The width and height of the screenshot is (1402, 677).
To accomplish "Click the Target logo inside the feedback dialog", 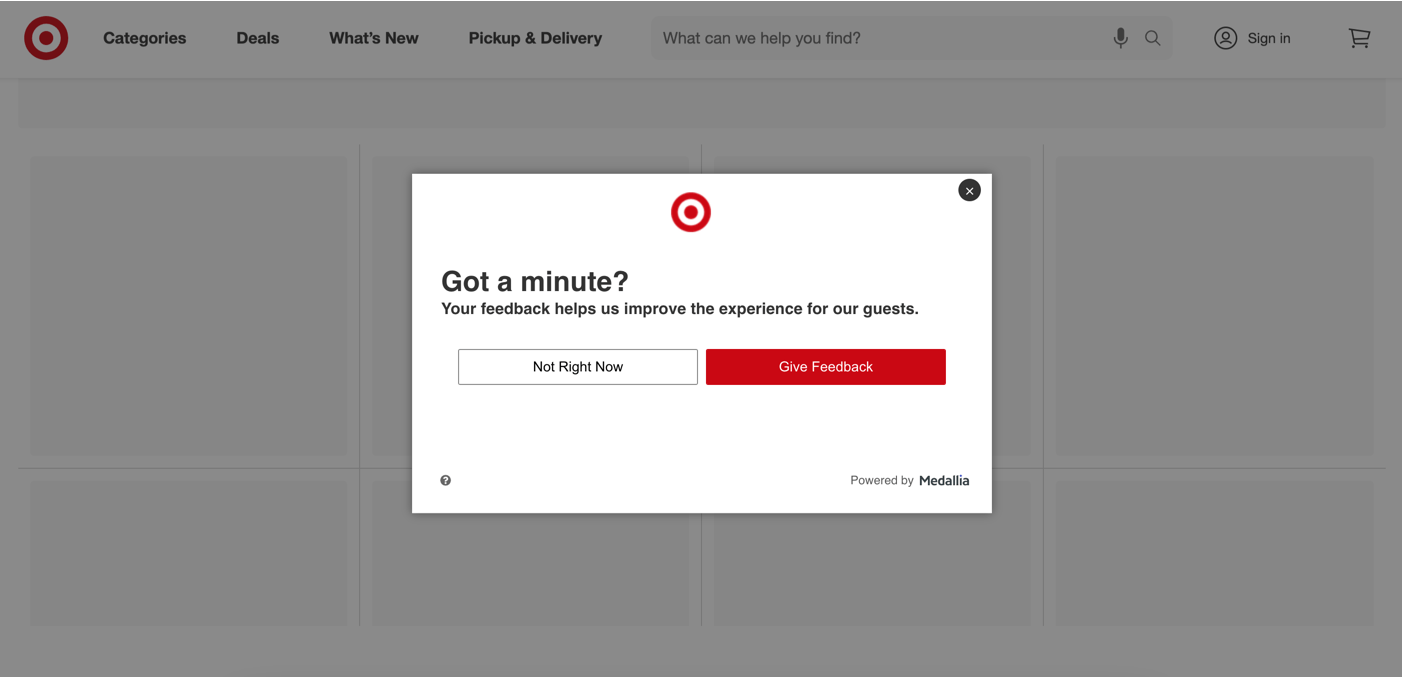I will [x=690, y=211].
